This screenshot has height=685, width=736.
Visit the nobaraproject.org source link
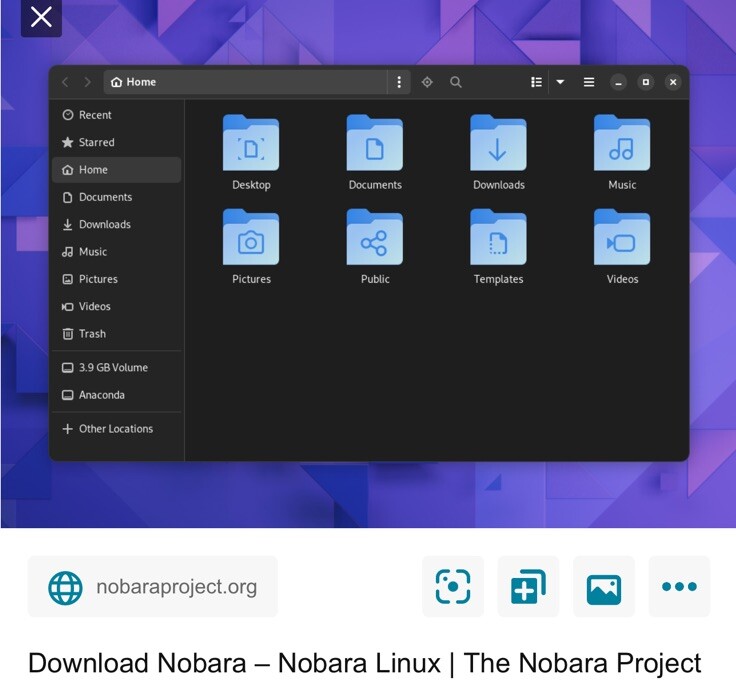pyautogui.click(x=153, y=586)
